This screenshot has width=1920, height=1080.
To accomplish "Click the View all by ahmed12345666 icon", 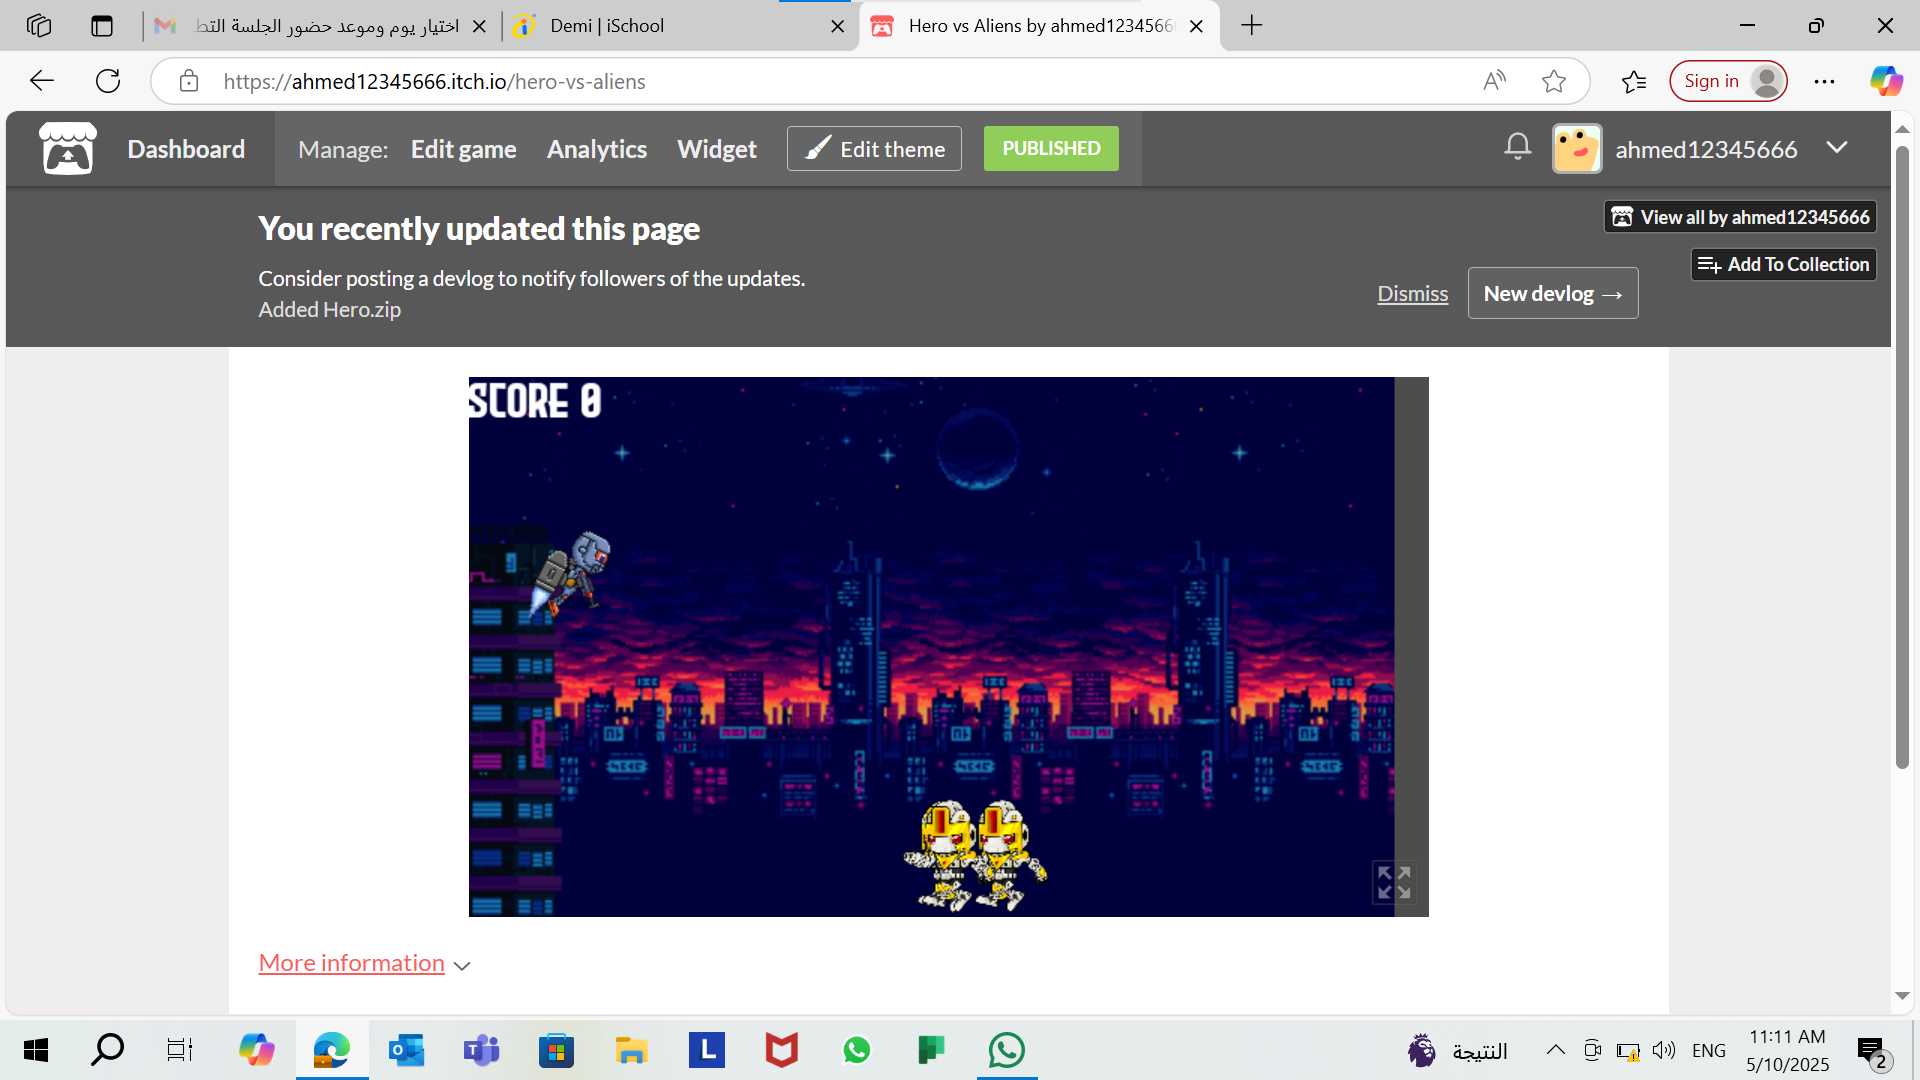I will click(1622, 216).
